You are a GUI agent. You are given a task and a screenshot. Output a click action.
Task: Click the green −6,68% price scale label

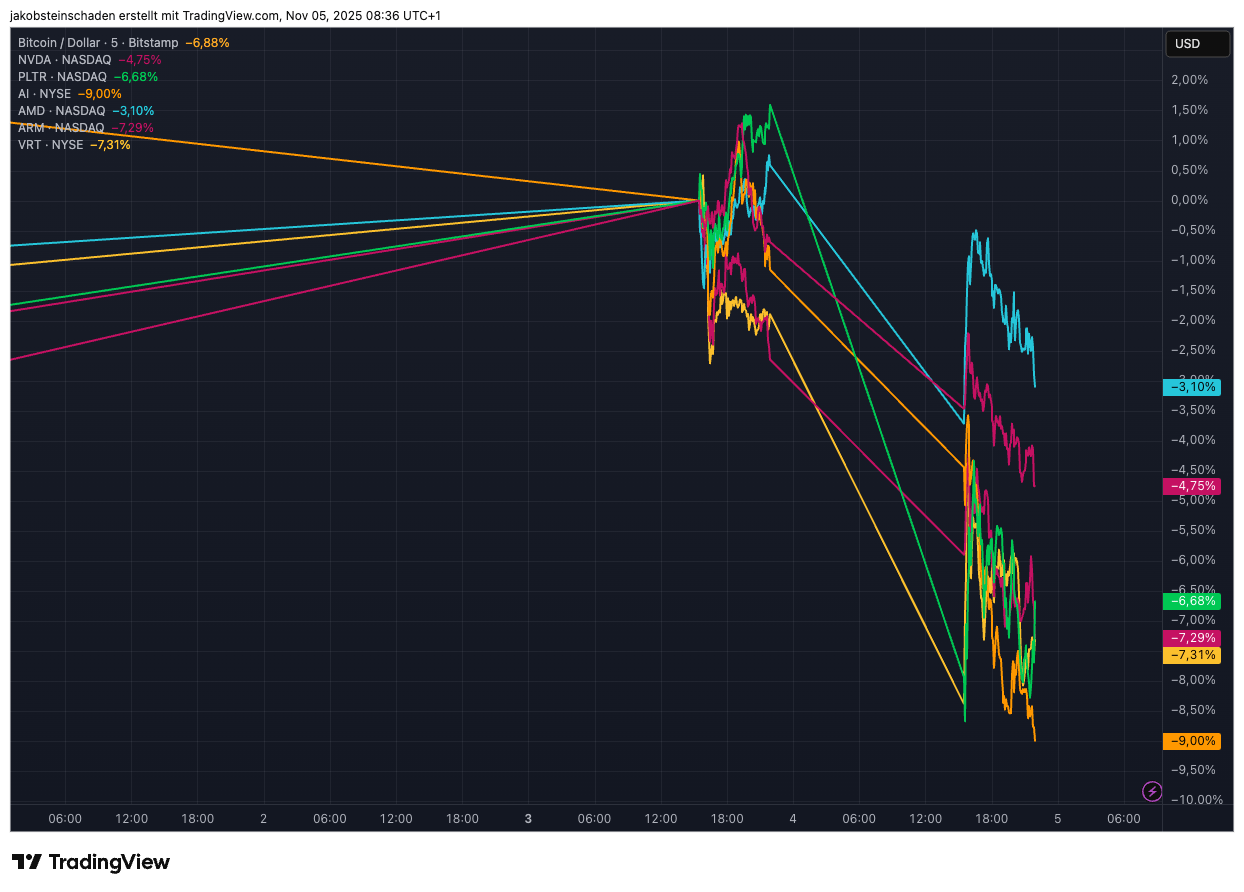[1192, 601]
